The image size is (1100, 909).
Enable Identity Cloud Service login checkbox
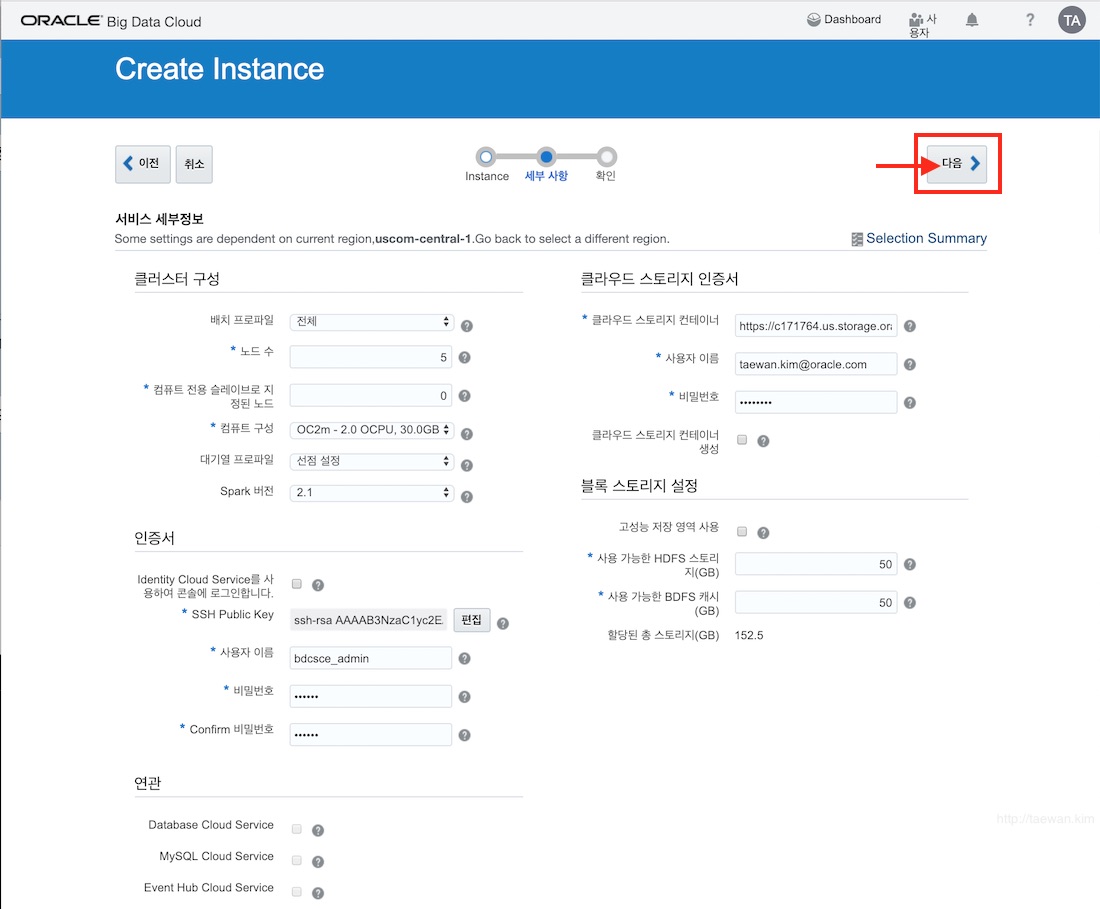297,584
